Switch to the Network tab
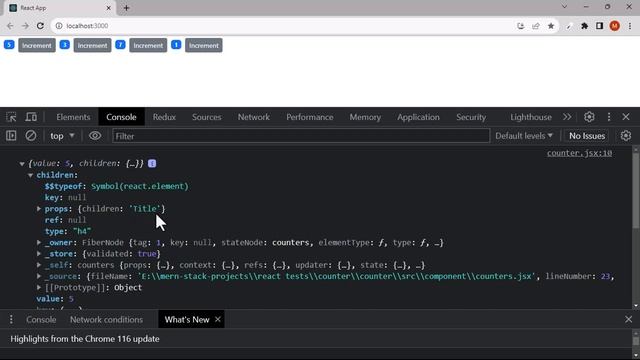This screenshot has width=640, height=360. (253, 117)
